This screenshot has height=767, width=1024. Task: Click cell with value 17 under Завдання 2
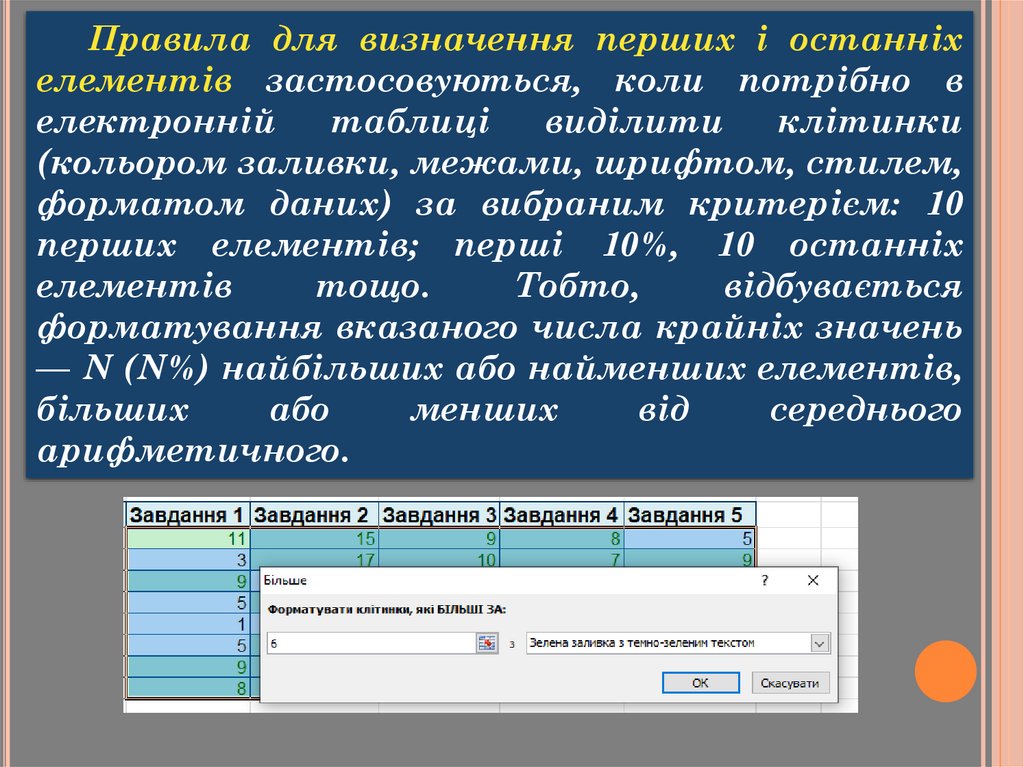(x=314, y=559)
